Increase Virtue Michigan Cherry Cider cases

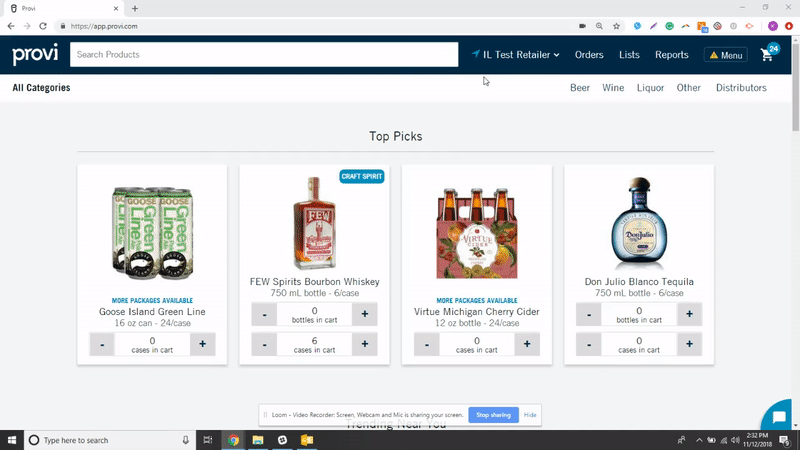(527, 344)
